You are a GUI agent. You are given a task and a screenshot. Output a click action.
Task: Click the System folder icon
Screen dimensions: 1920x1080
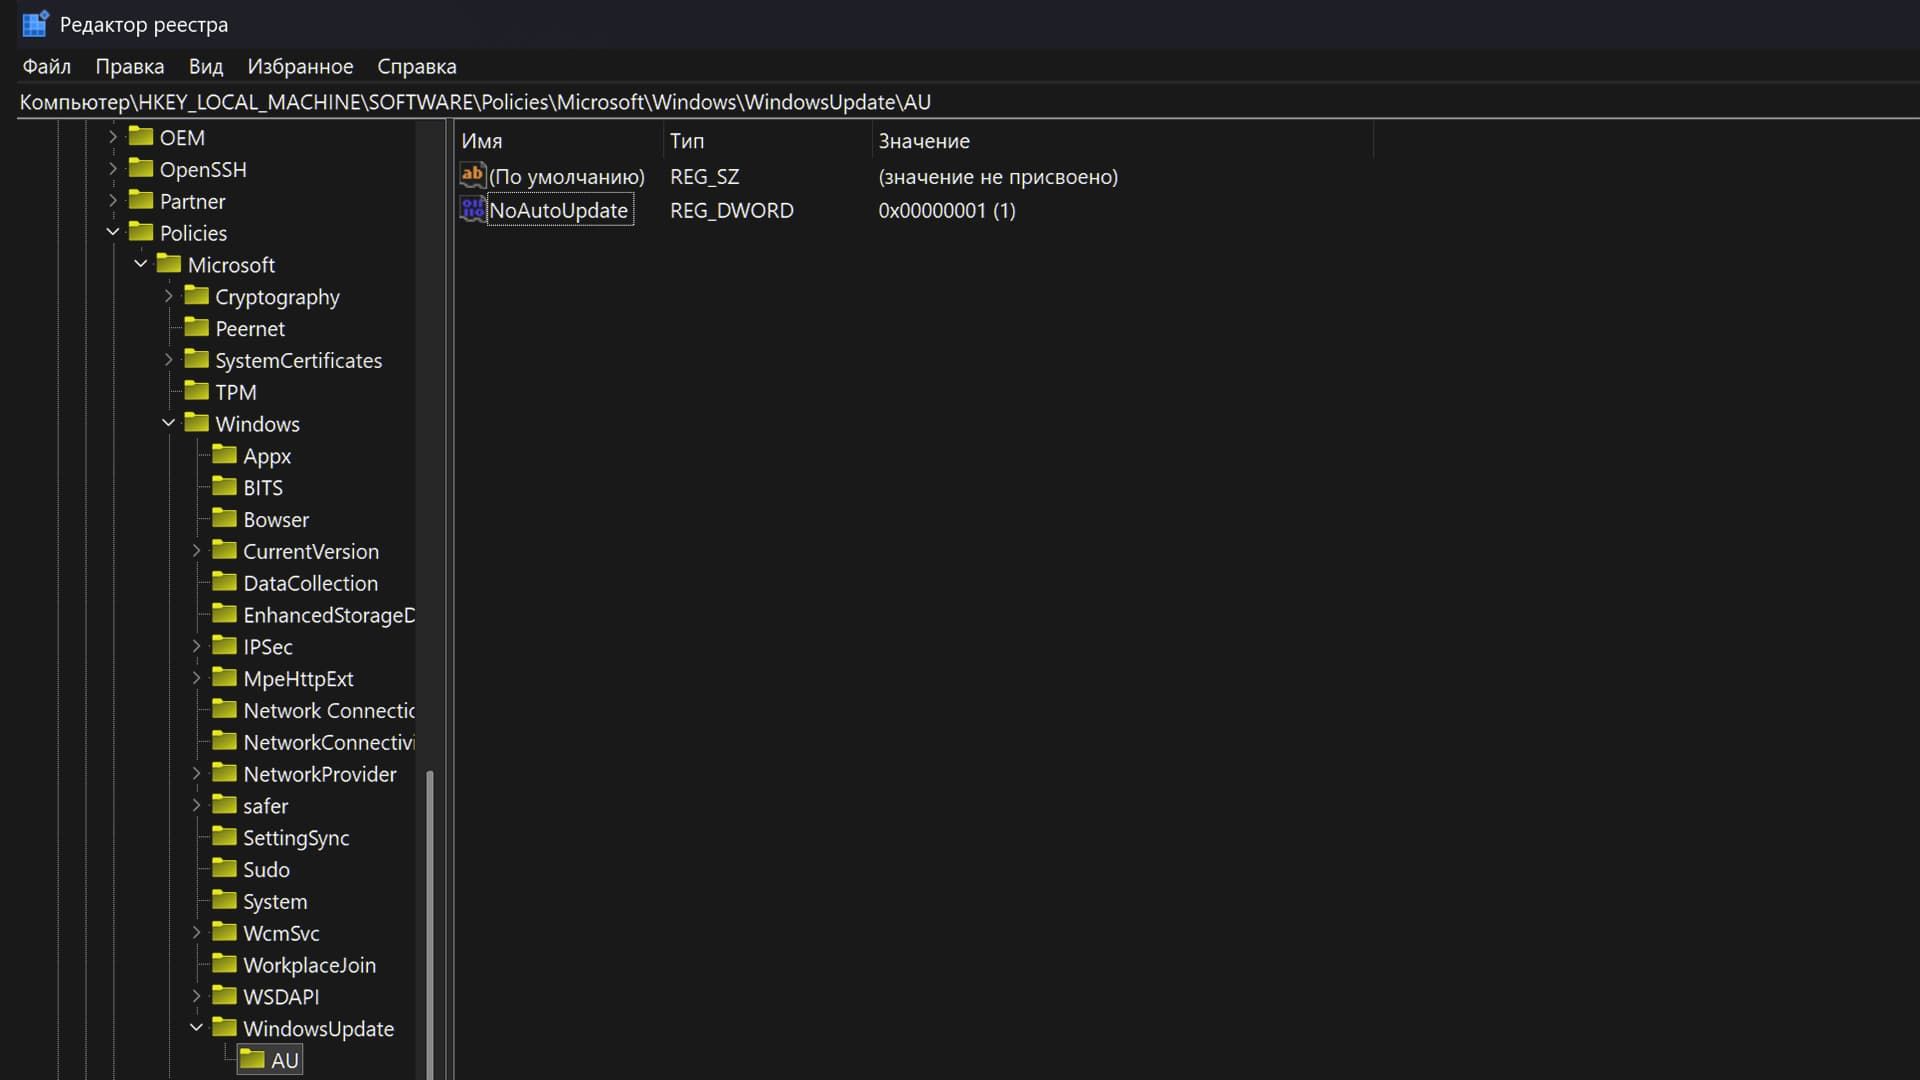tap(225, 900)
